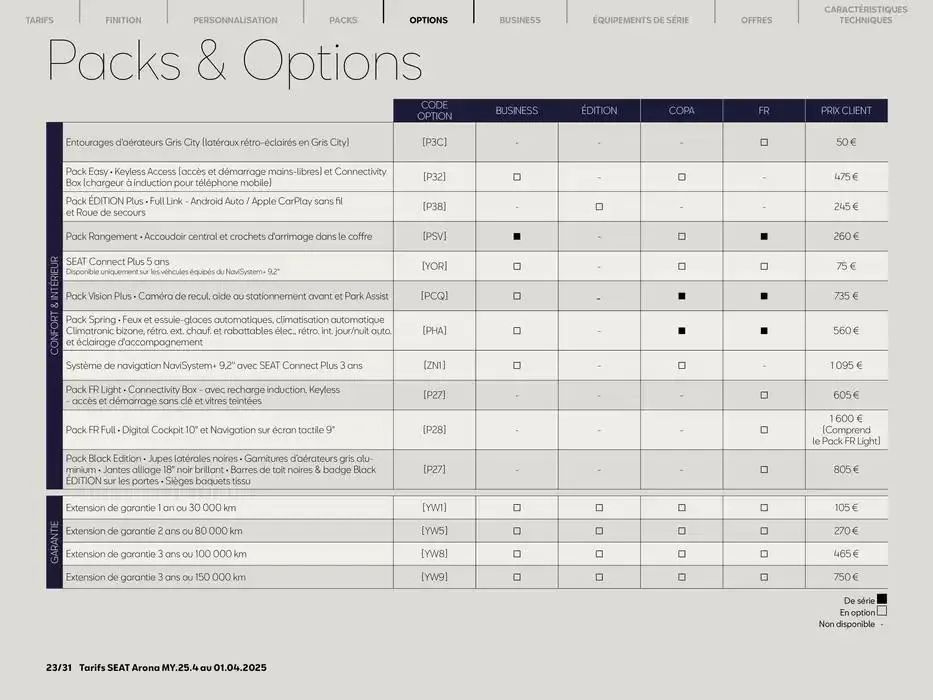
Task: Go to the PERSONNALISATION tab
Action: 235,20
